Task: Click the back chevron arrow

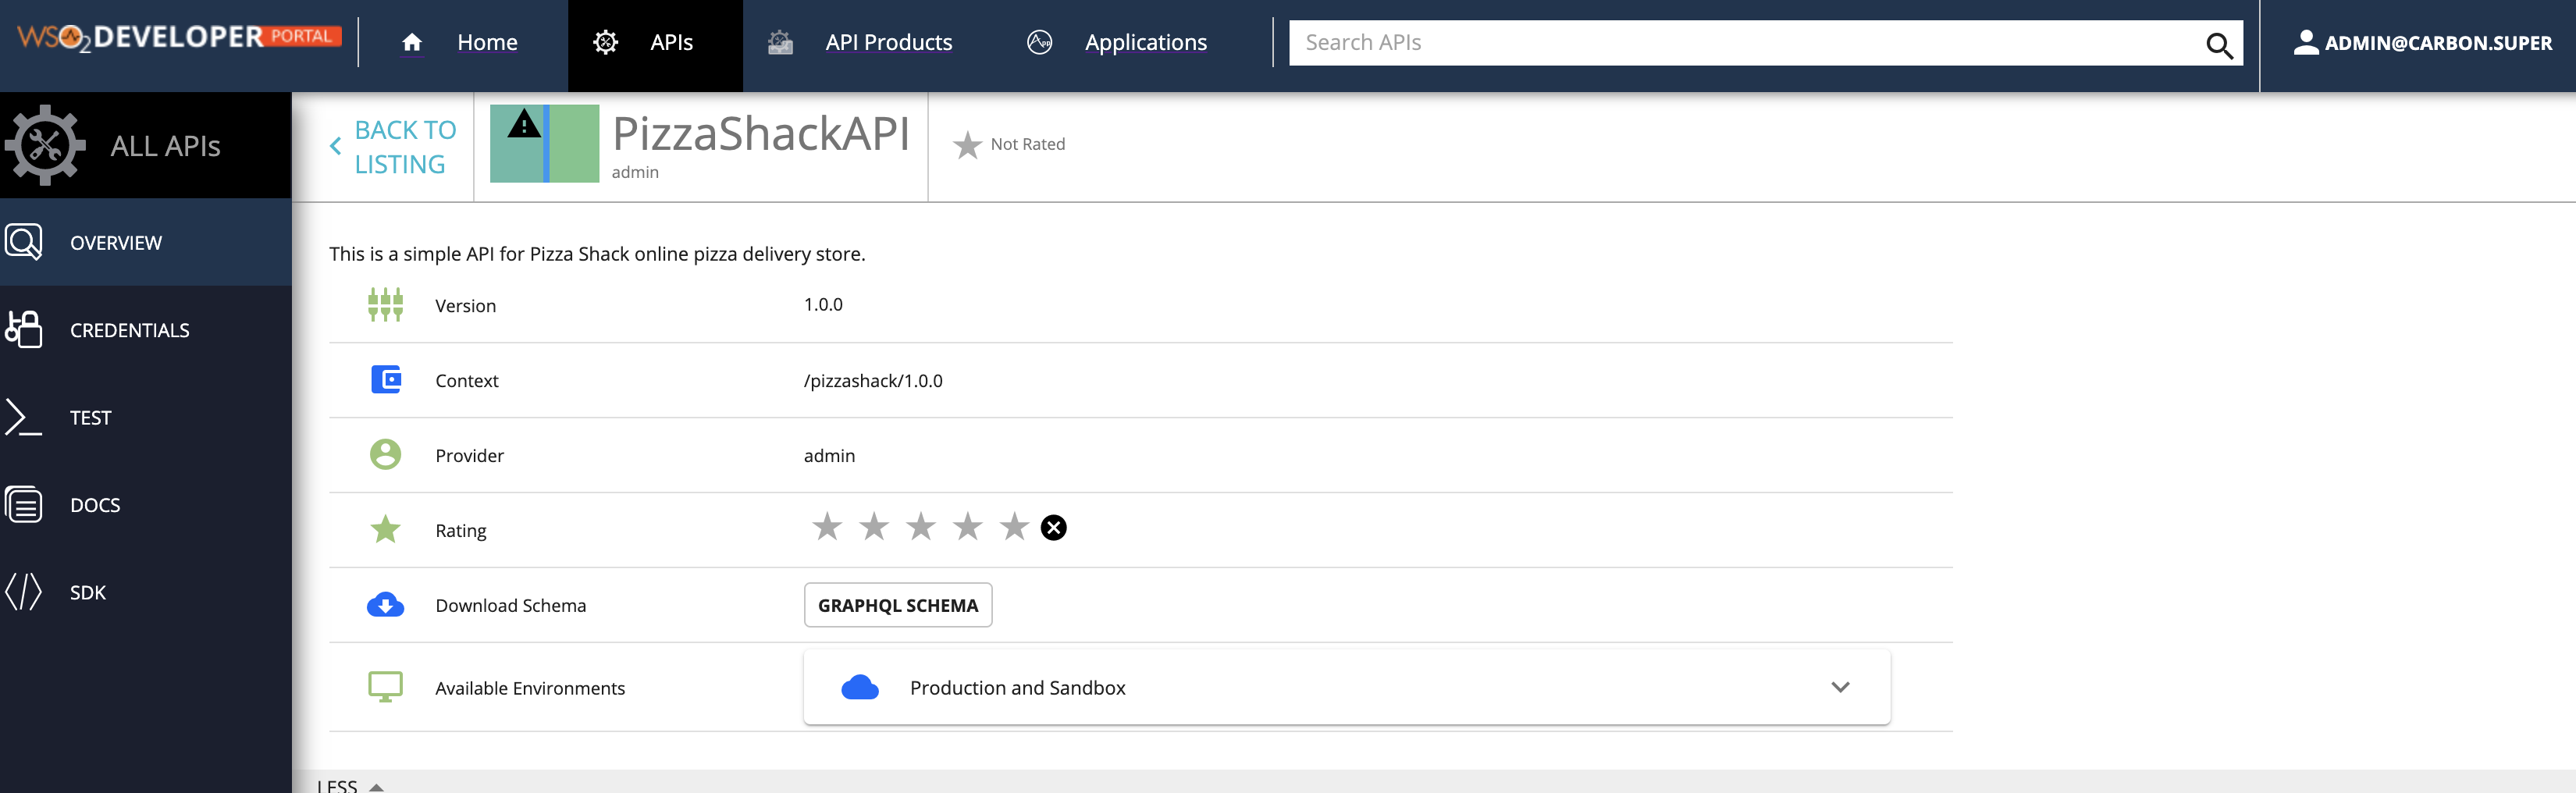Action: (x=336, y=146)
